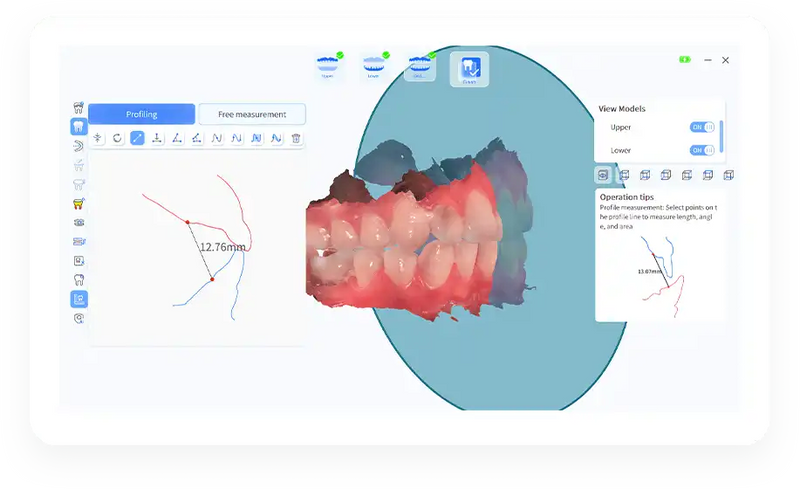Turn off the Lower model toggle
The image size is (800, 489).
(x=702, y=150)
